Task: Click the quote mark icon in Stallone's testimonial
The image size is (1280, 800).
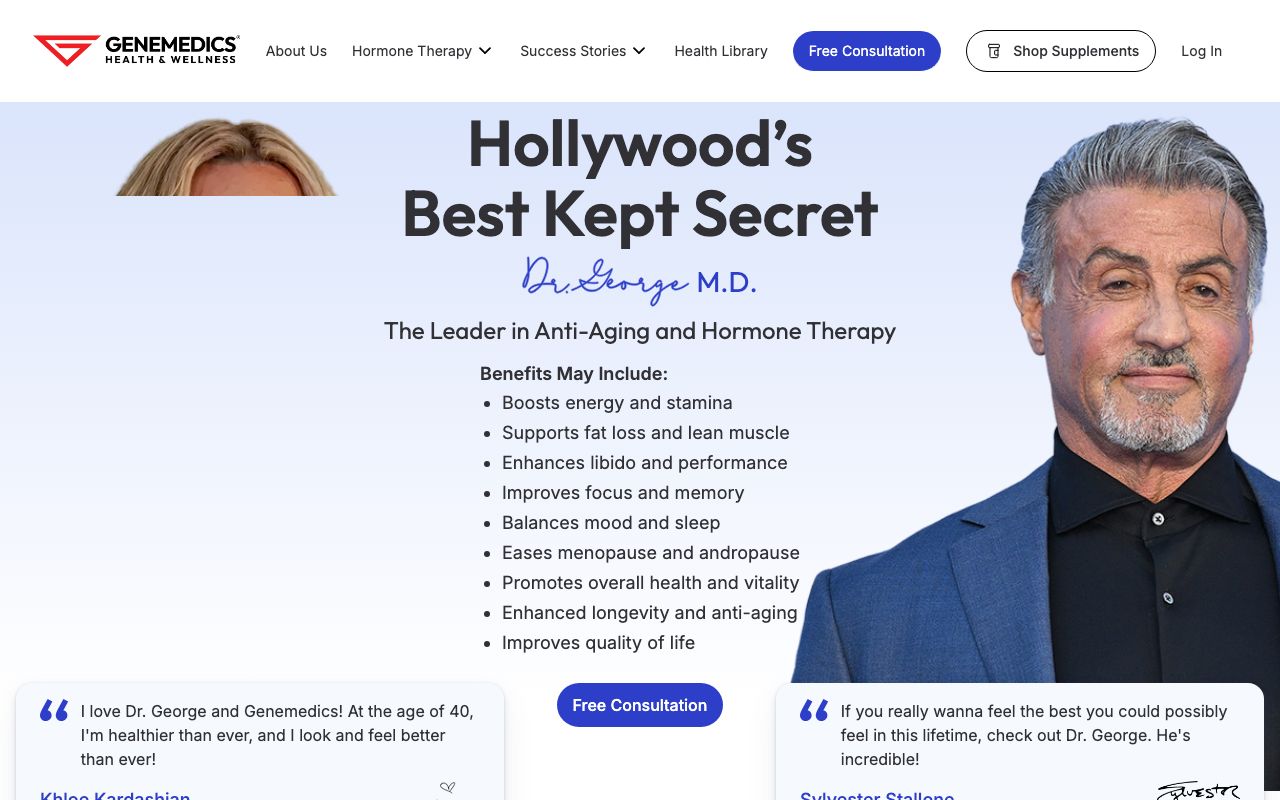Action: tap(814, 711)
